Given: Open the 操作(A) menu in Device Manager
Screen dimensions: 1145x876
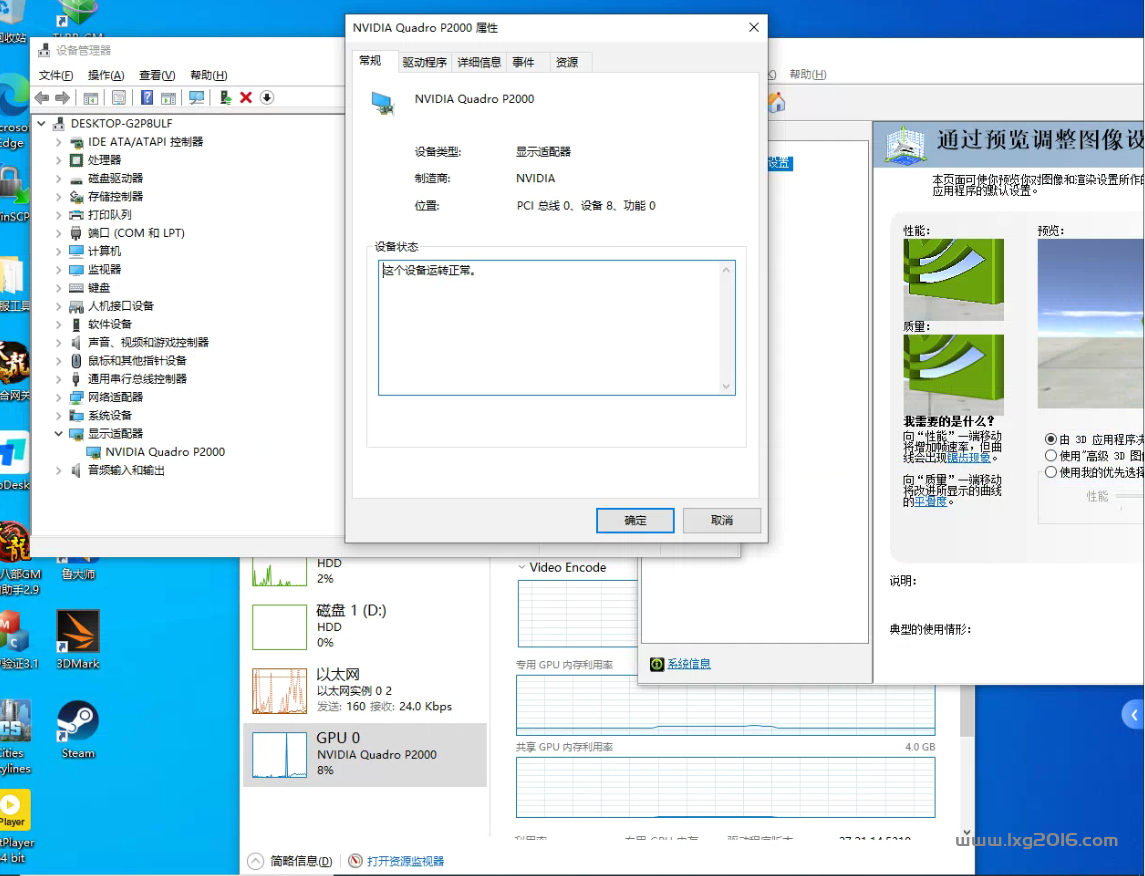Looking at the screenshot, I should pos(106,75).
